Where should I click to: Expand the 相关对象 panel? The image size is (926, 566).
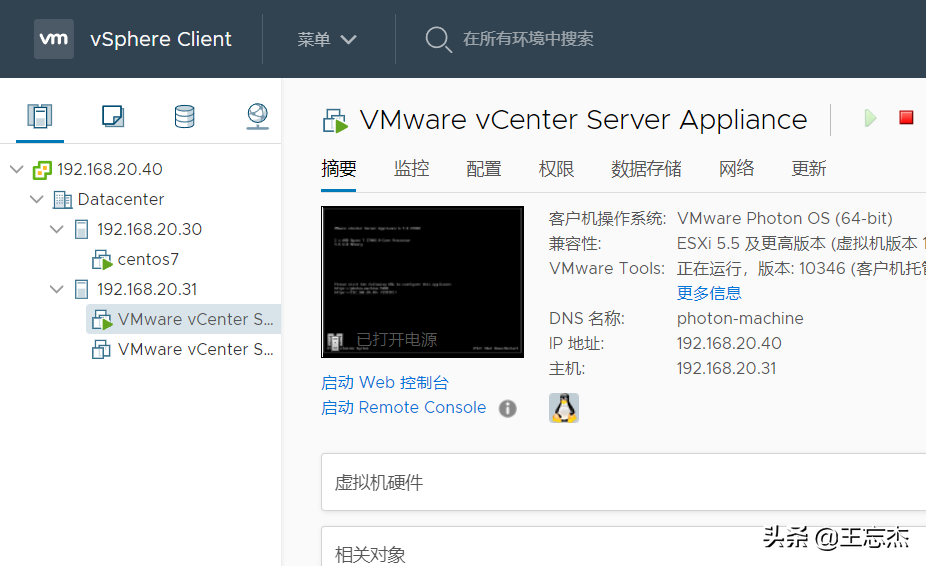tap(623, 547)
